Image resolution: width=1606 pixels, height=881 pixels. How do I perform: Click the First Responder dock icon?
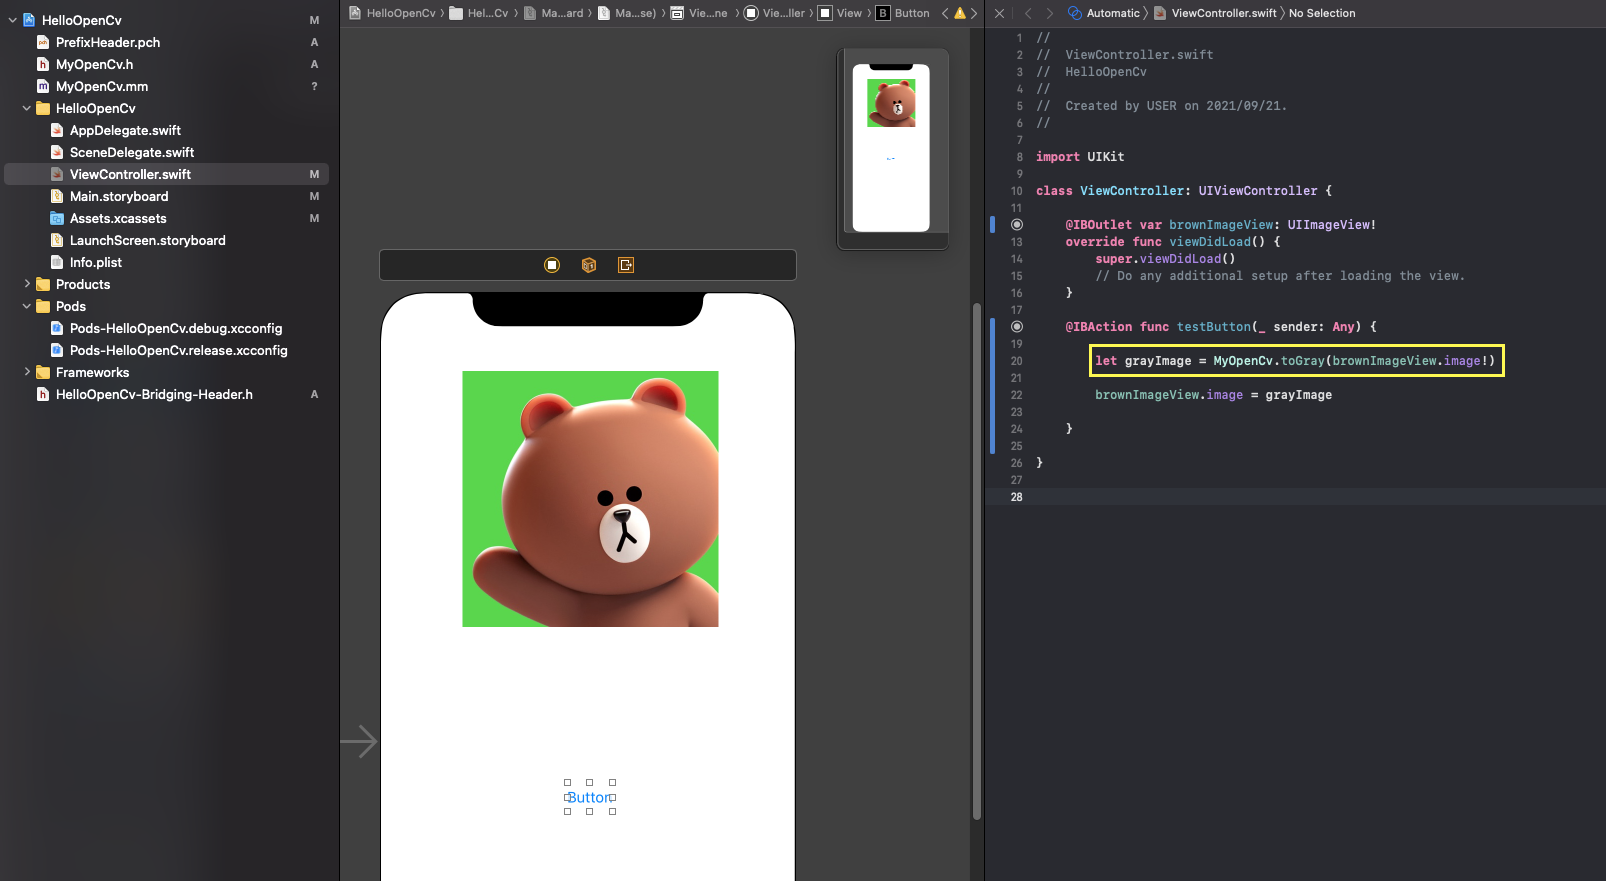589,265
